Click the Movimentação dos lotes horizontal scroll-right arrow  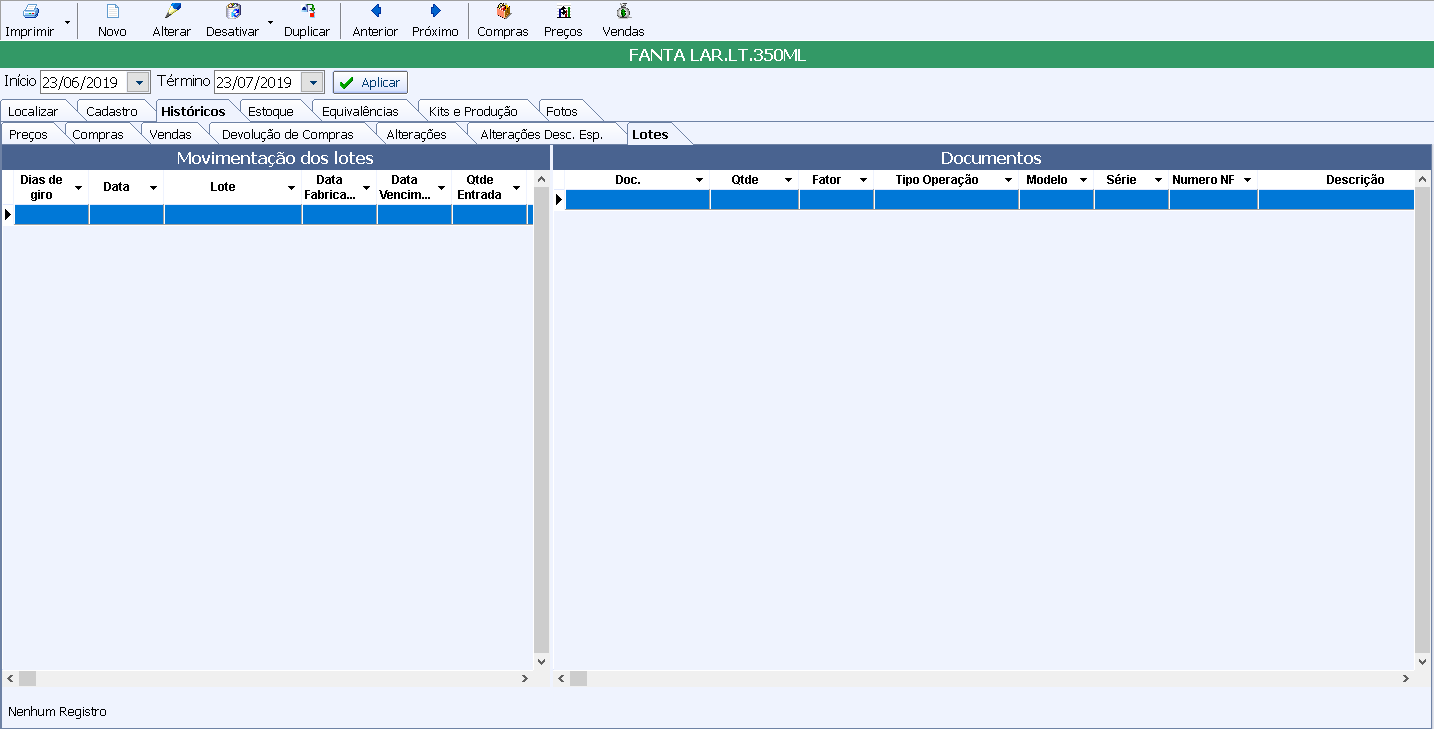(x=525, y=678)
